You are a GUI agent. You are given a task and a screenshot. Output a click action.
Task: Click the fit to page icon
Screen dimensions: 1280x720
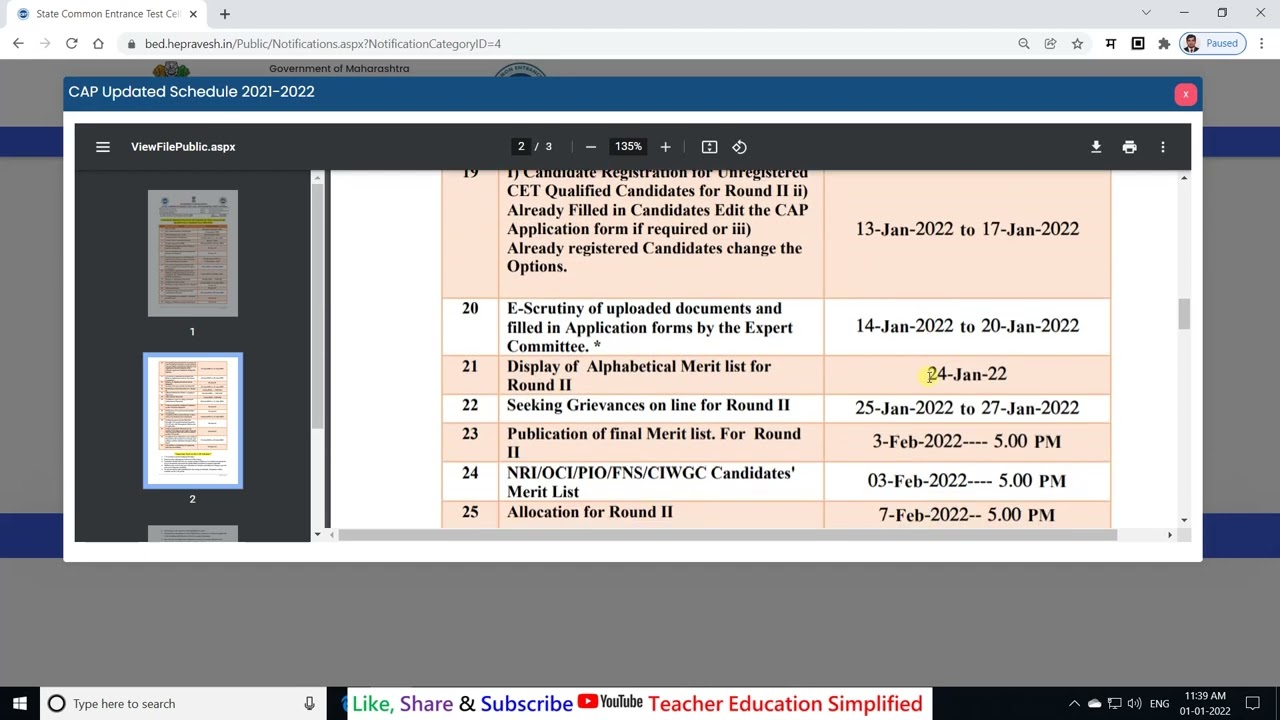709,147
